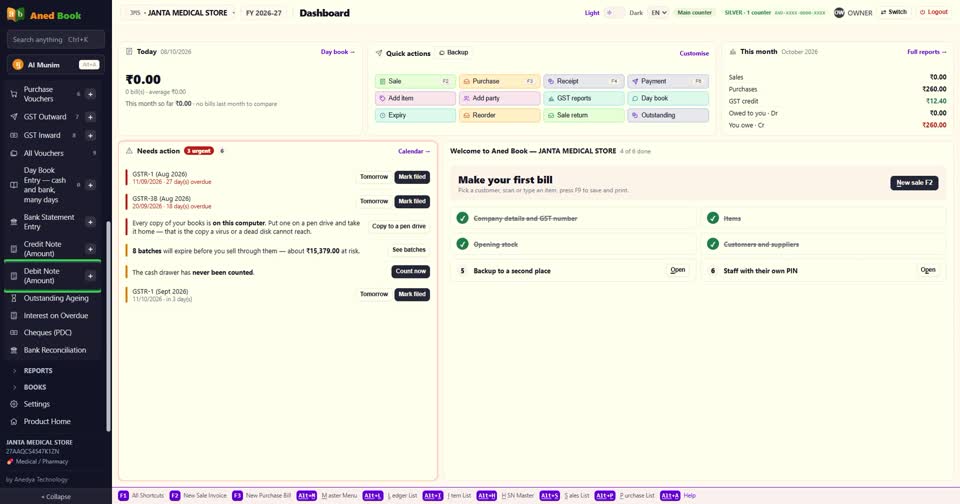This screenshot has width=960, height=504.
Task: Click the See batches button
Action: [x=409, y=250]
